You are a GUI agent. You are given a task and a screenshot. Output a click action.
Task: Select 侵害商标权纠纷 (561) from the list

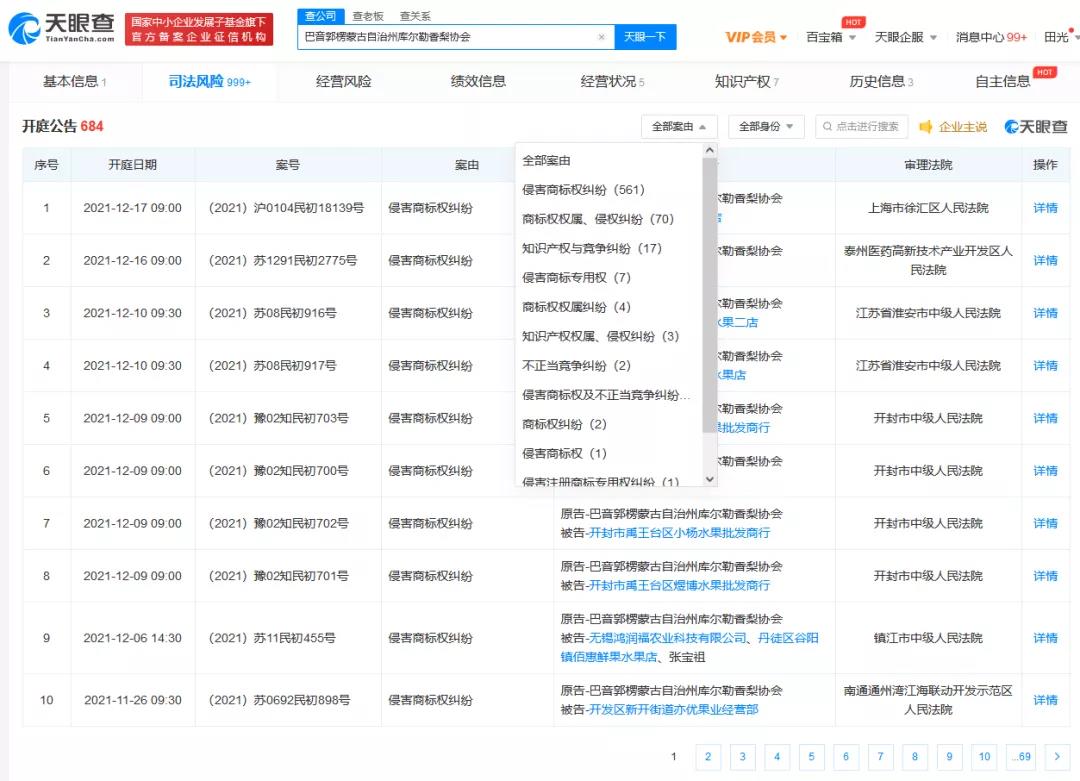(x=583, y=190)
